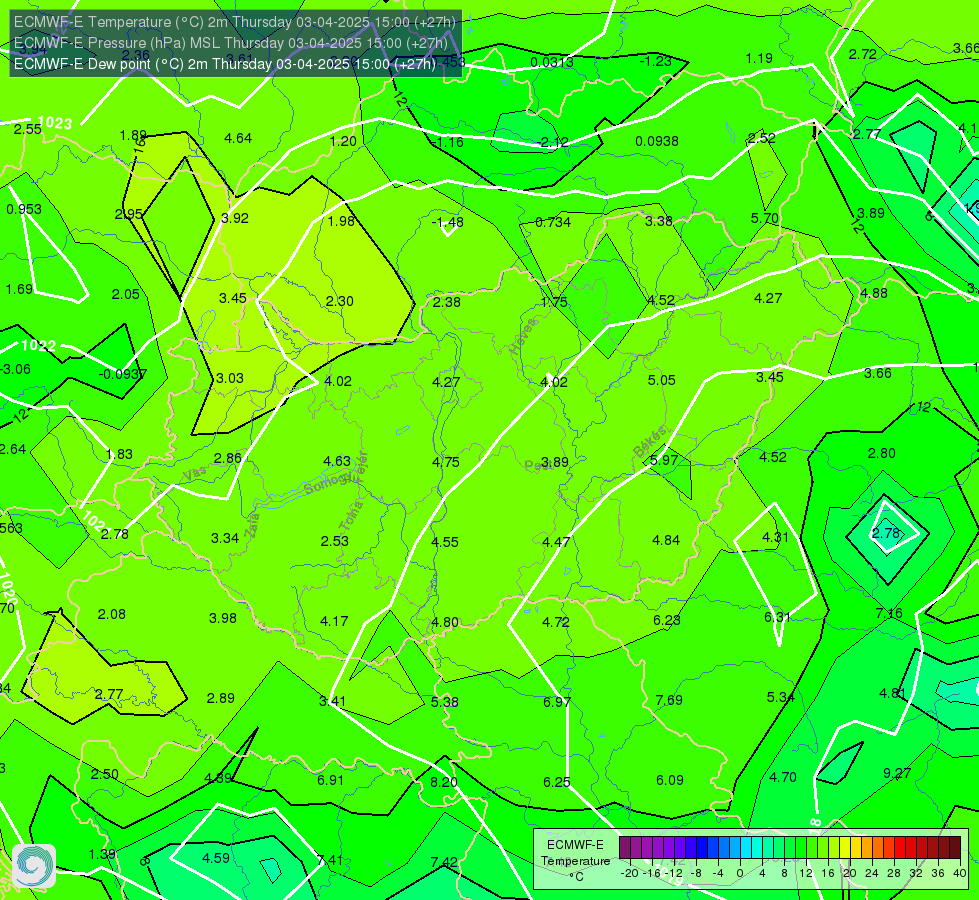Click the map value 0.0313

(552, 62)
